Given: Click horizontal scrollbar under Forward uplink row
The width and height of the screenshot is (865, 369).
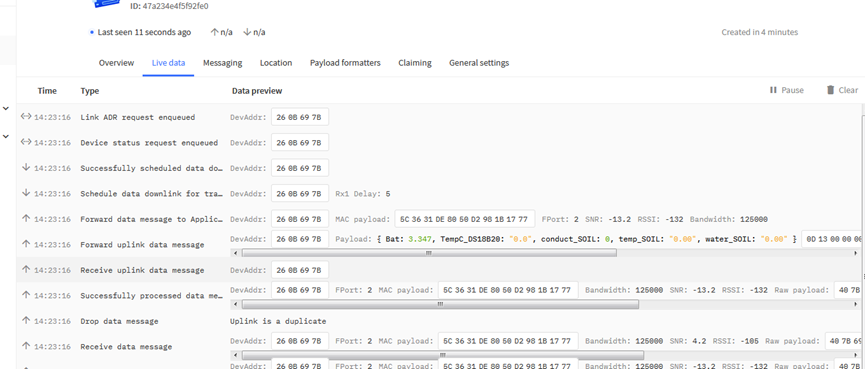Looking at the screenshot, I should (x=429, y=253).
